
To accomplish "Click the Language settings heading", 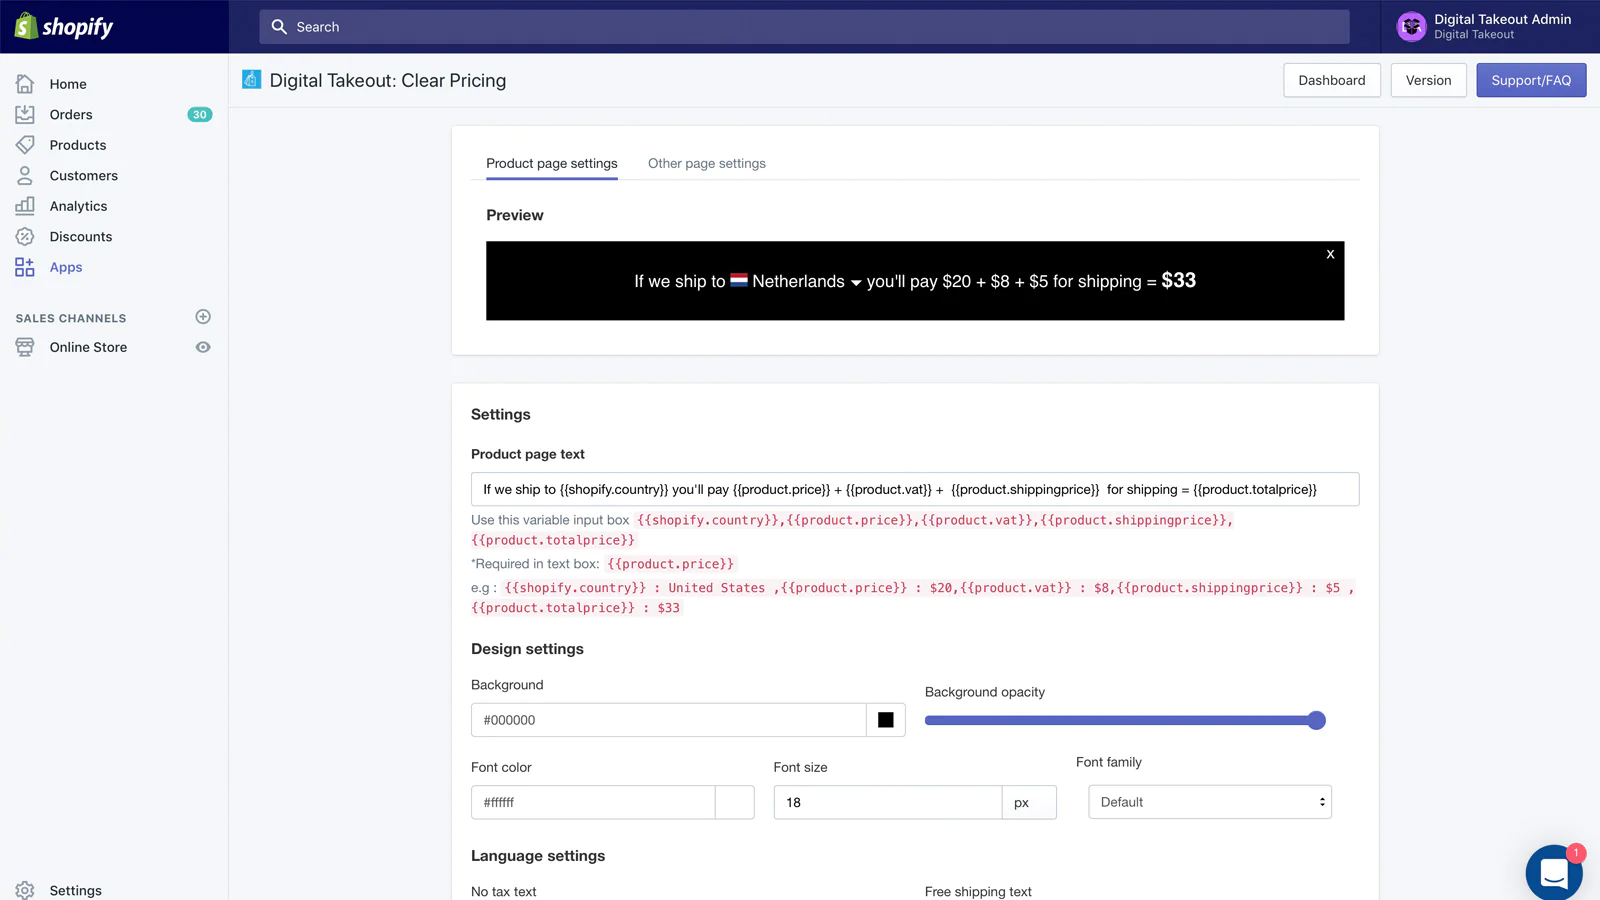I will (x=538, y=856).
